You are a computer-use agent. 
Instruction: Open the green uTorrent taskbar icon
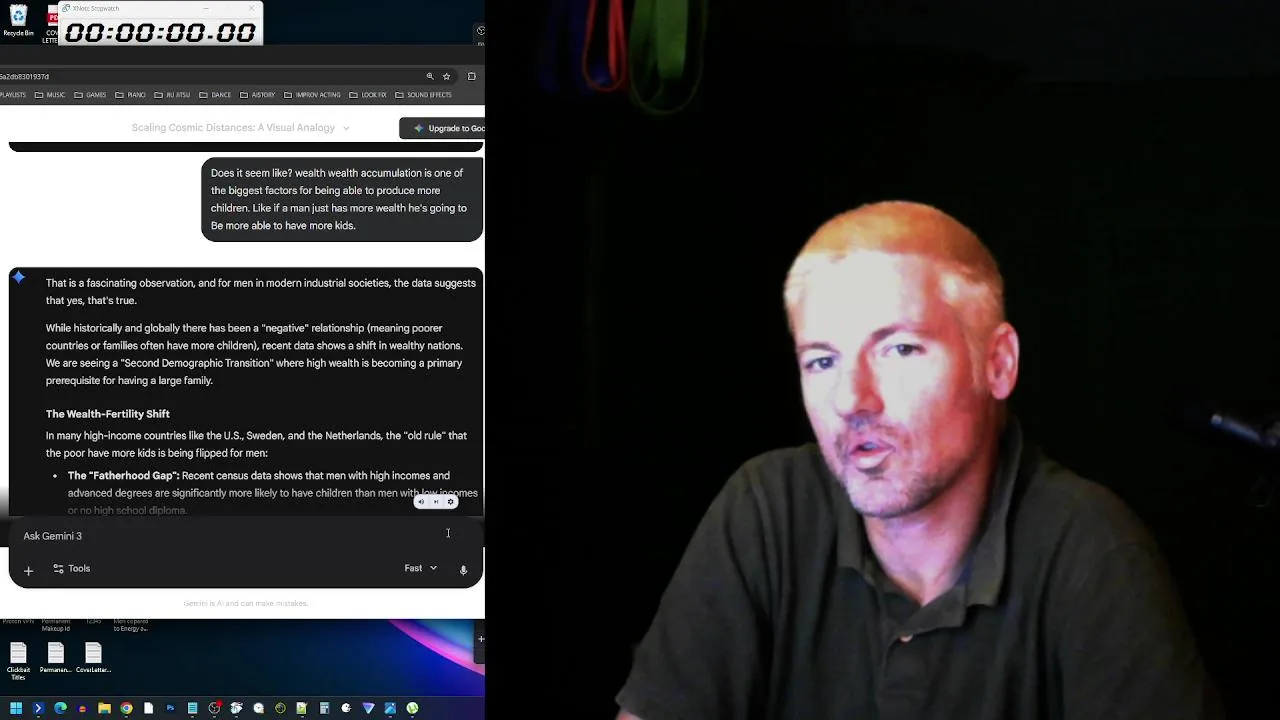point(412,708)
